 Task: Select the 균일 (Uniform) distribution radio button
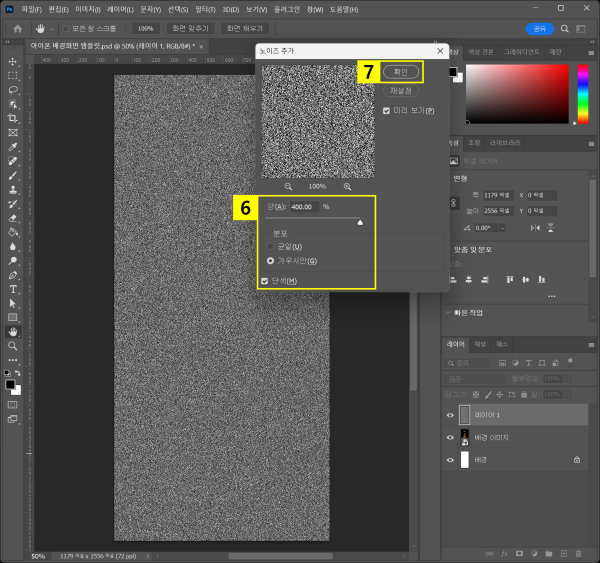(x=270, y=246)
